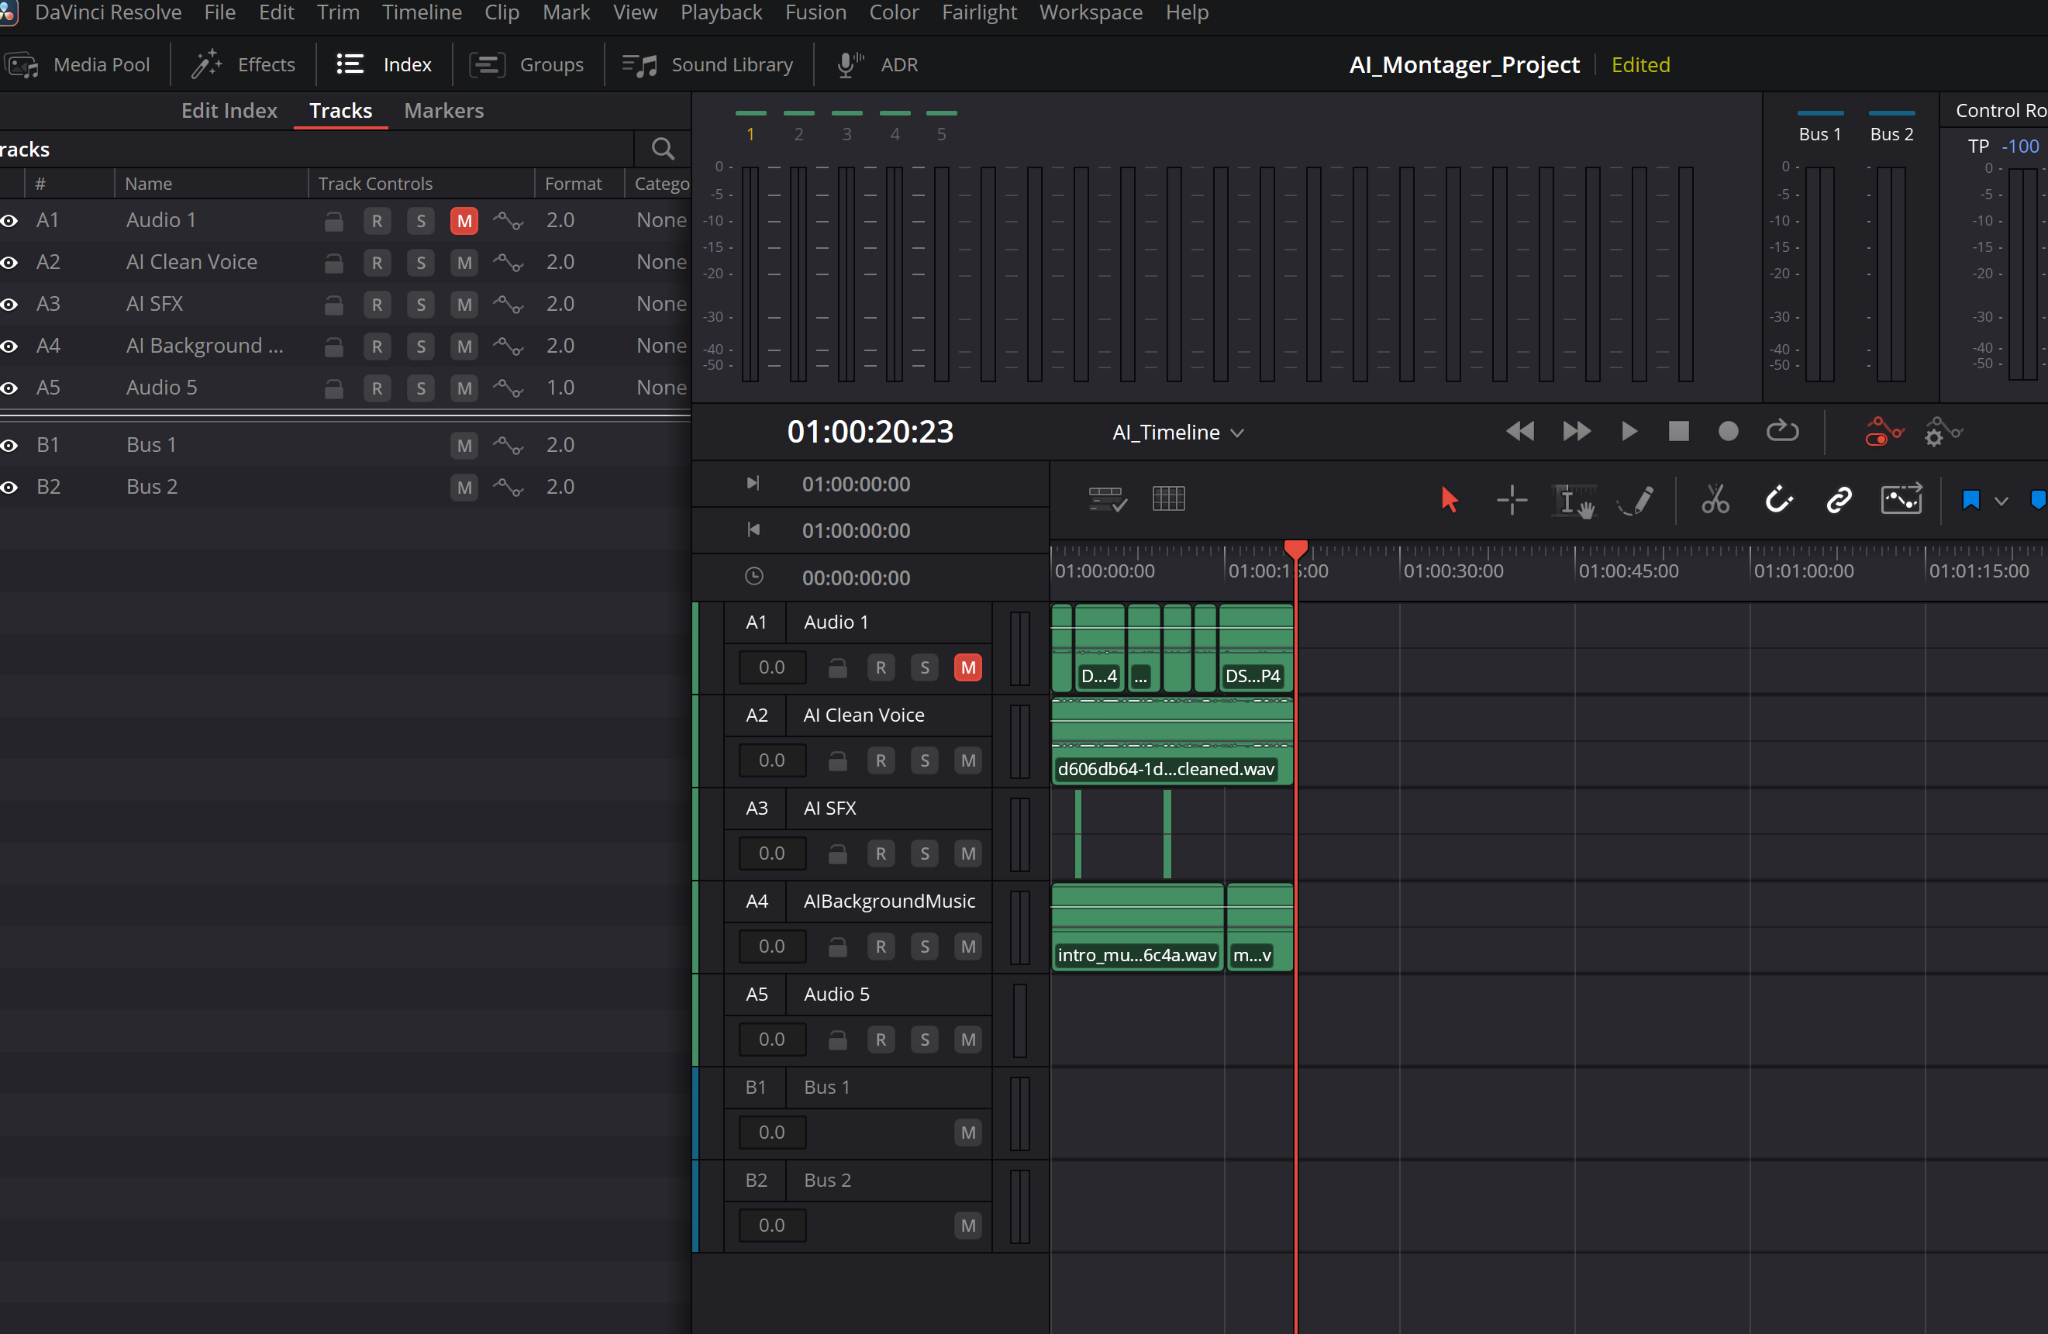This screenshot has height=1334, width=2048.
Task: Select the edit selection hand tool
Action: [x=1573, y=499]
